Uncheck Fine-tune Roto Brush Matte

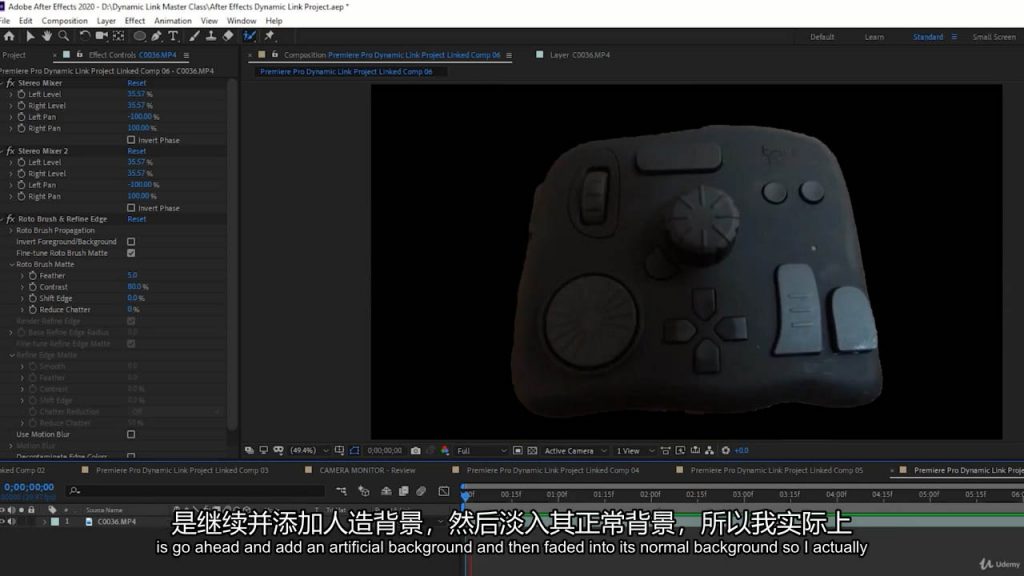(131, 253)
